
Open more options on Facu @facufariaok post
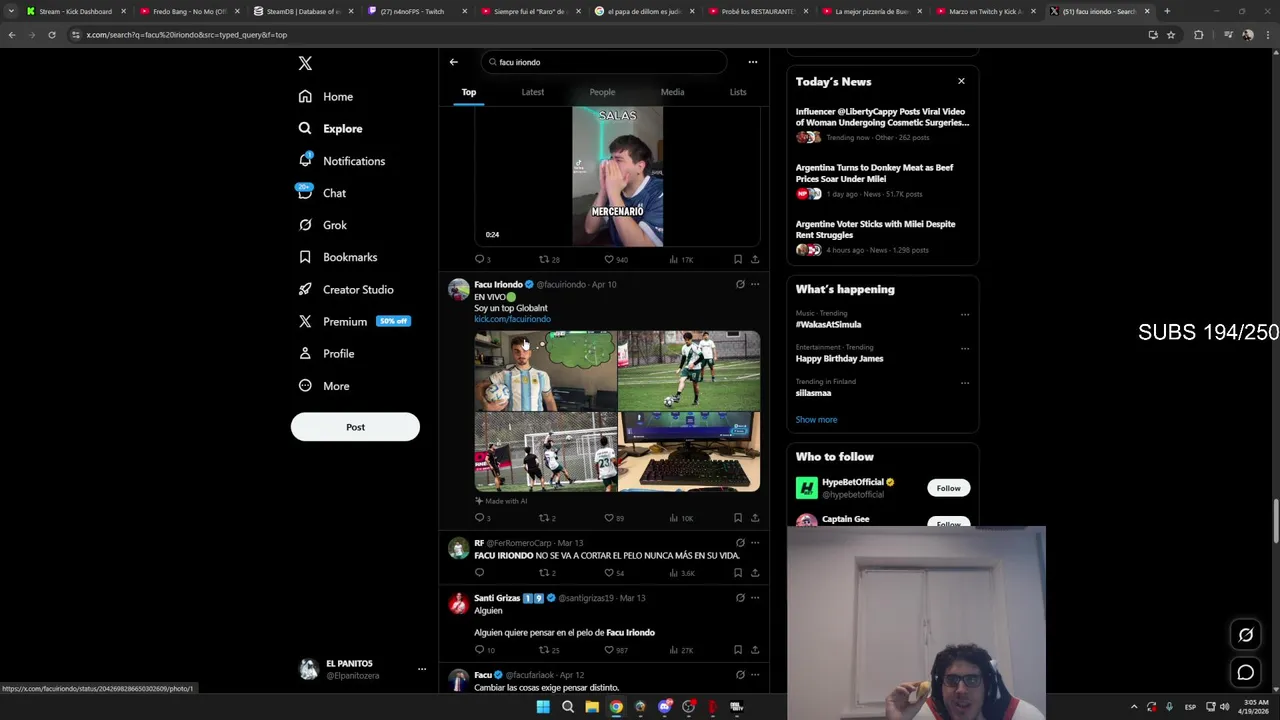click(755, 675)
